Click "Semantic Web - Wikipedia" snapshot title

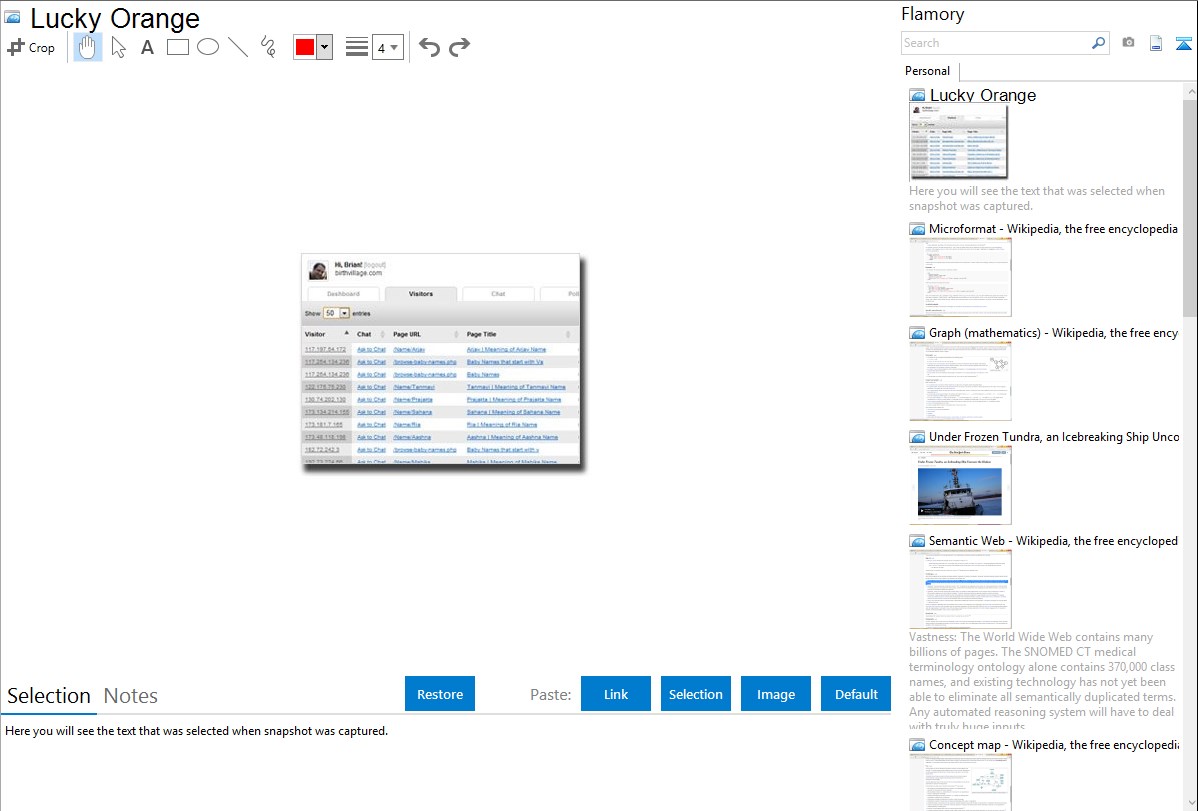(x=1053, y=541)
